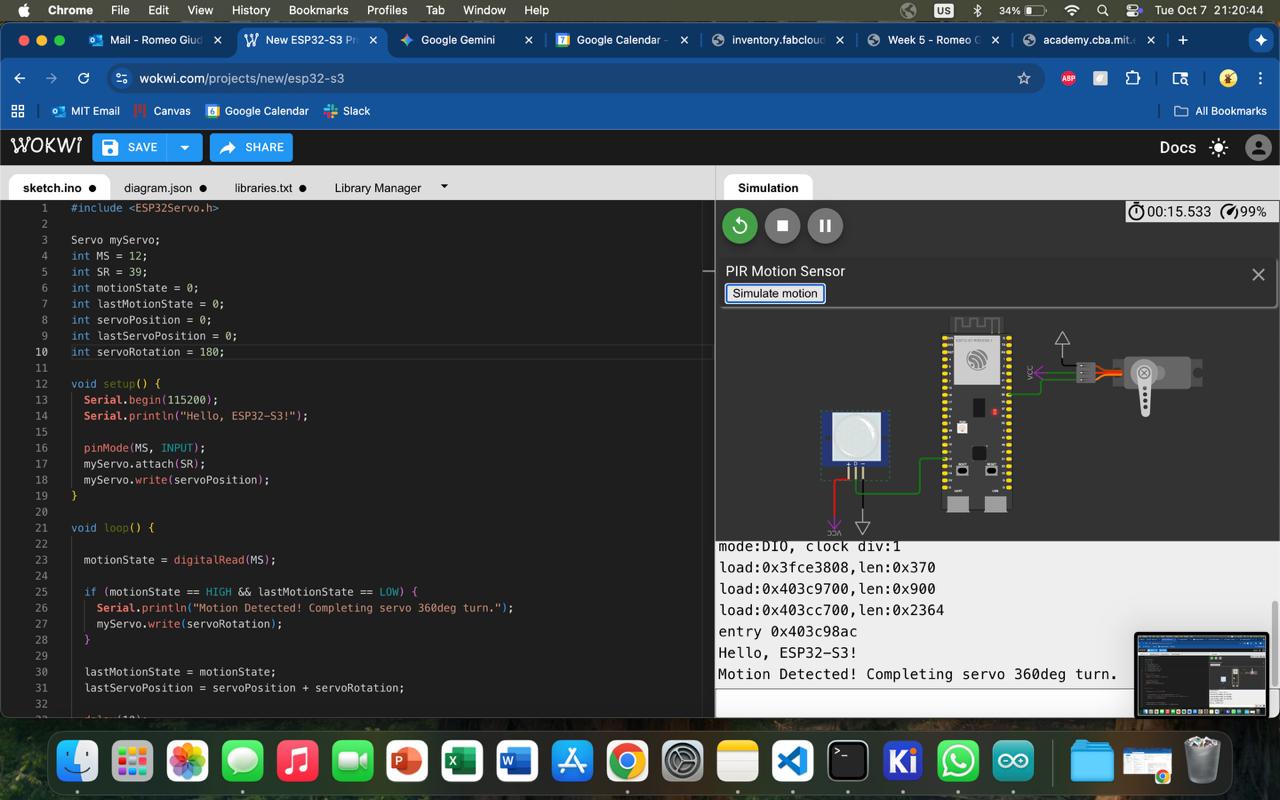Open the Chrome extensions puzzle icon
Image resolution: width=1280 pixels, height=800 pixels.
(x=1133, y=78)
